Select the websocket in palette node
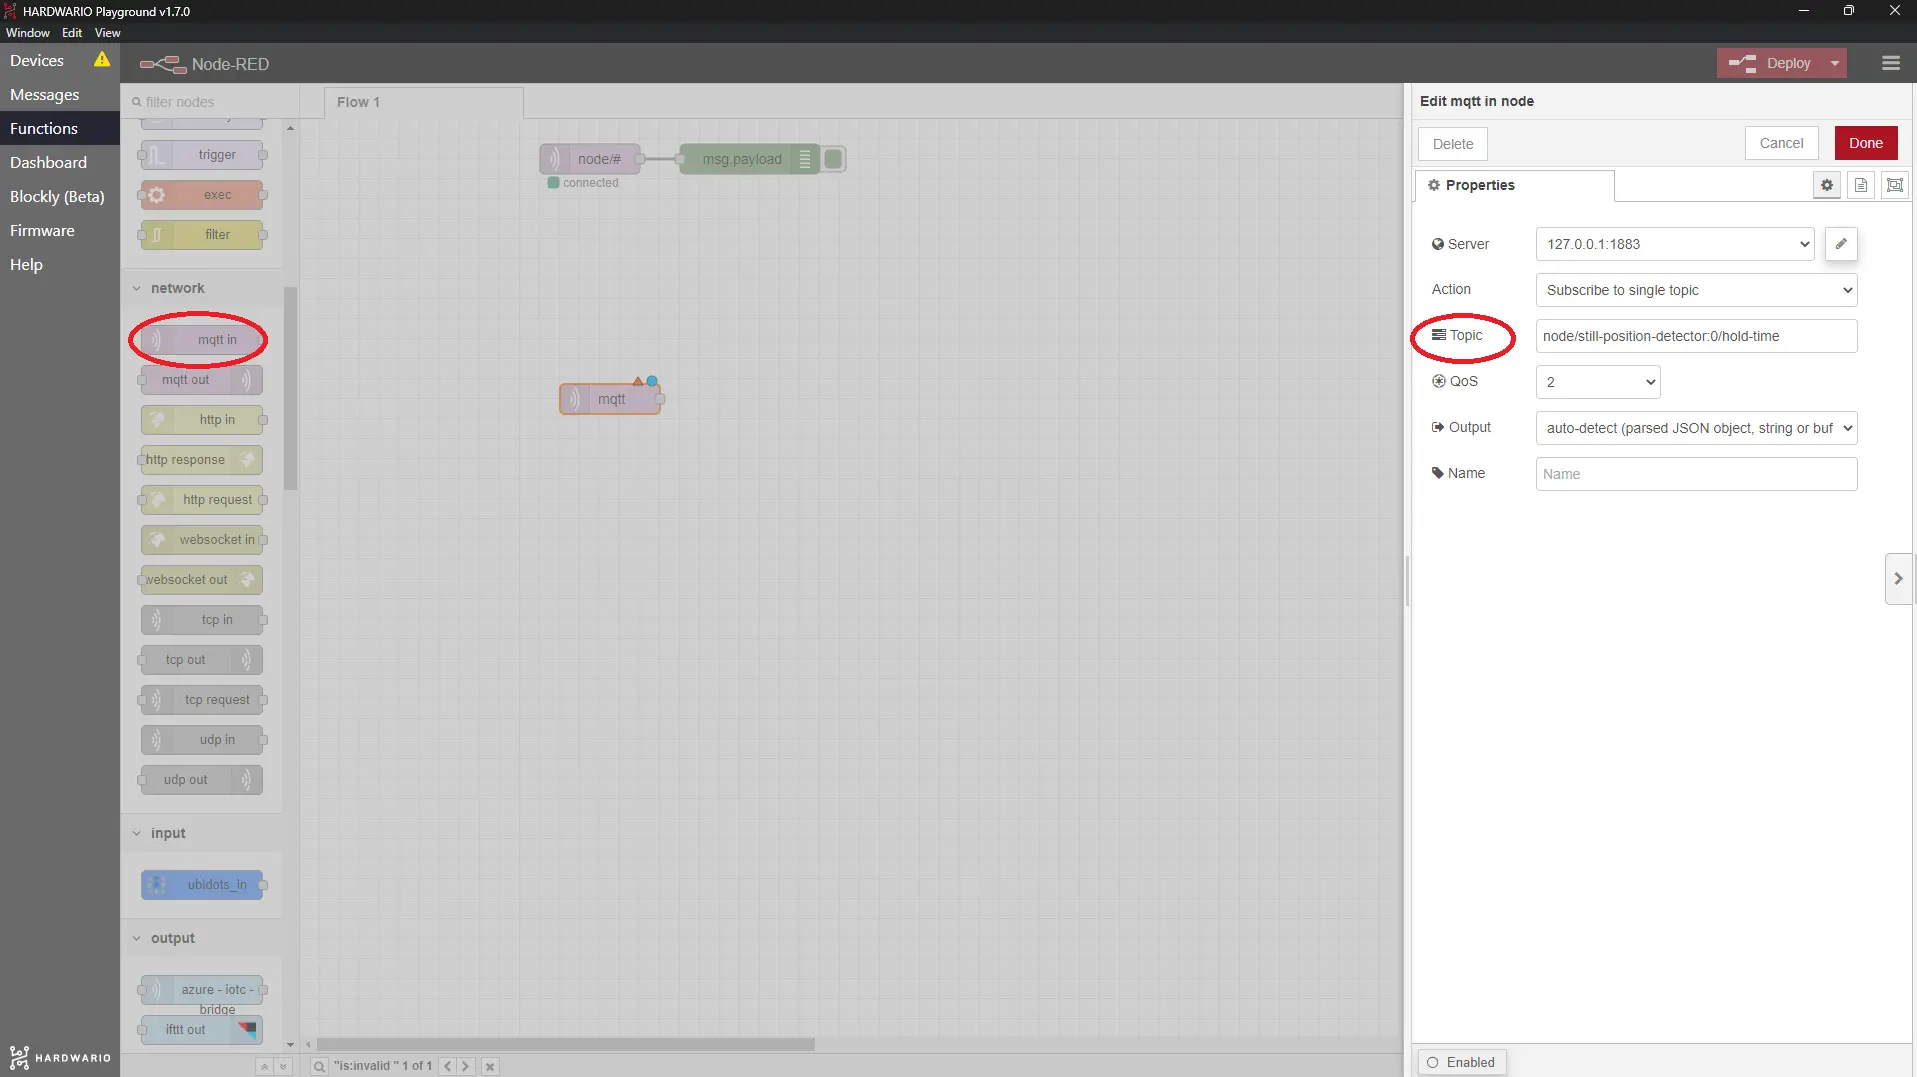Image resolution: width=1917 pixels, height=1077 pixels. 202,540
